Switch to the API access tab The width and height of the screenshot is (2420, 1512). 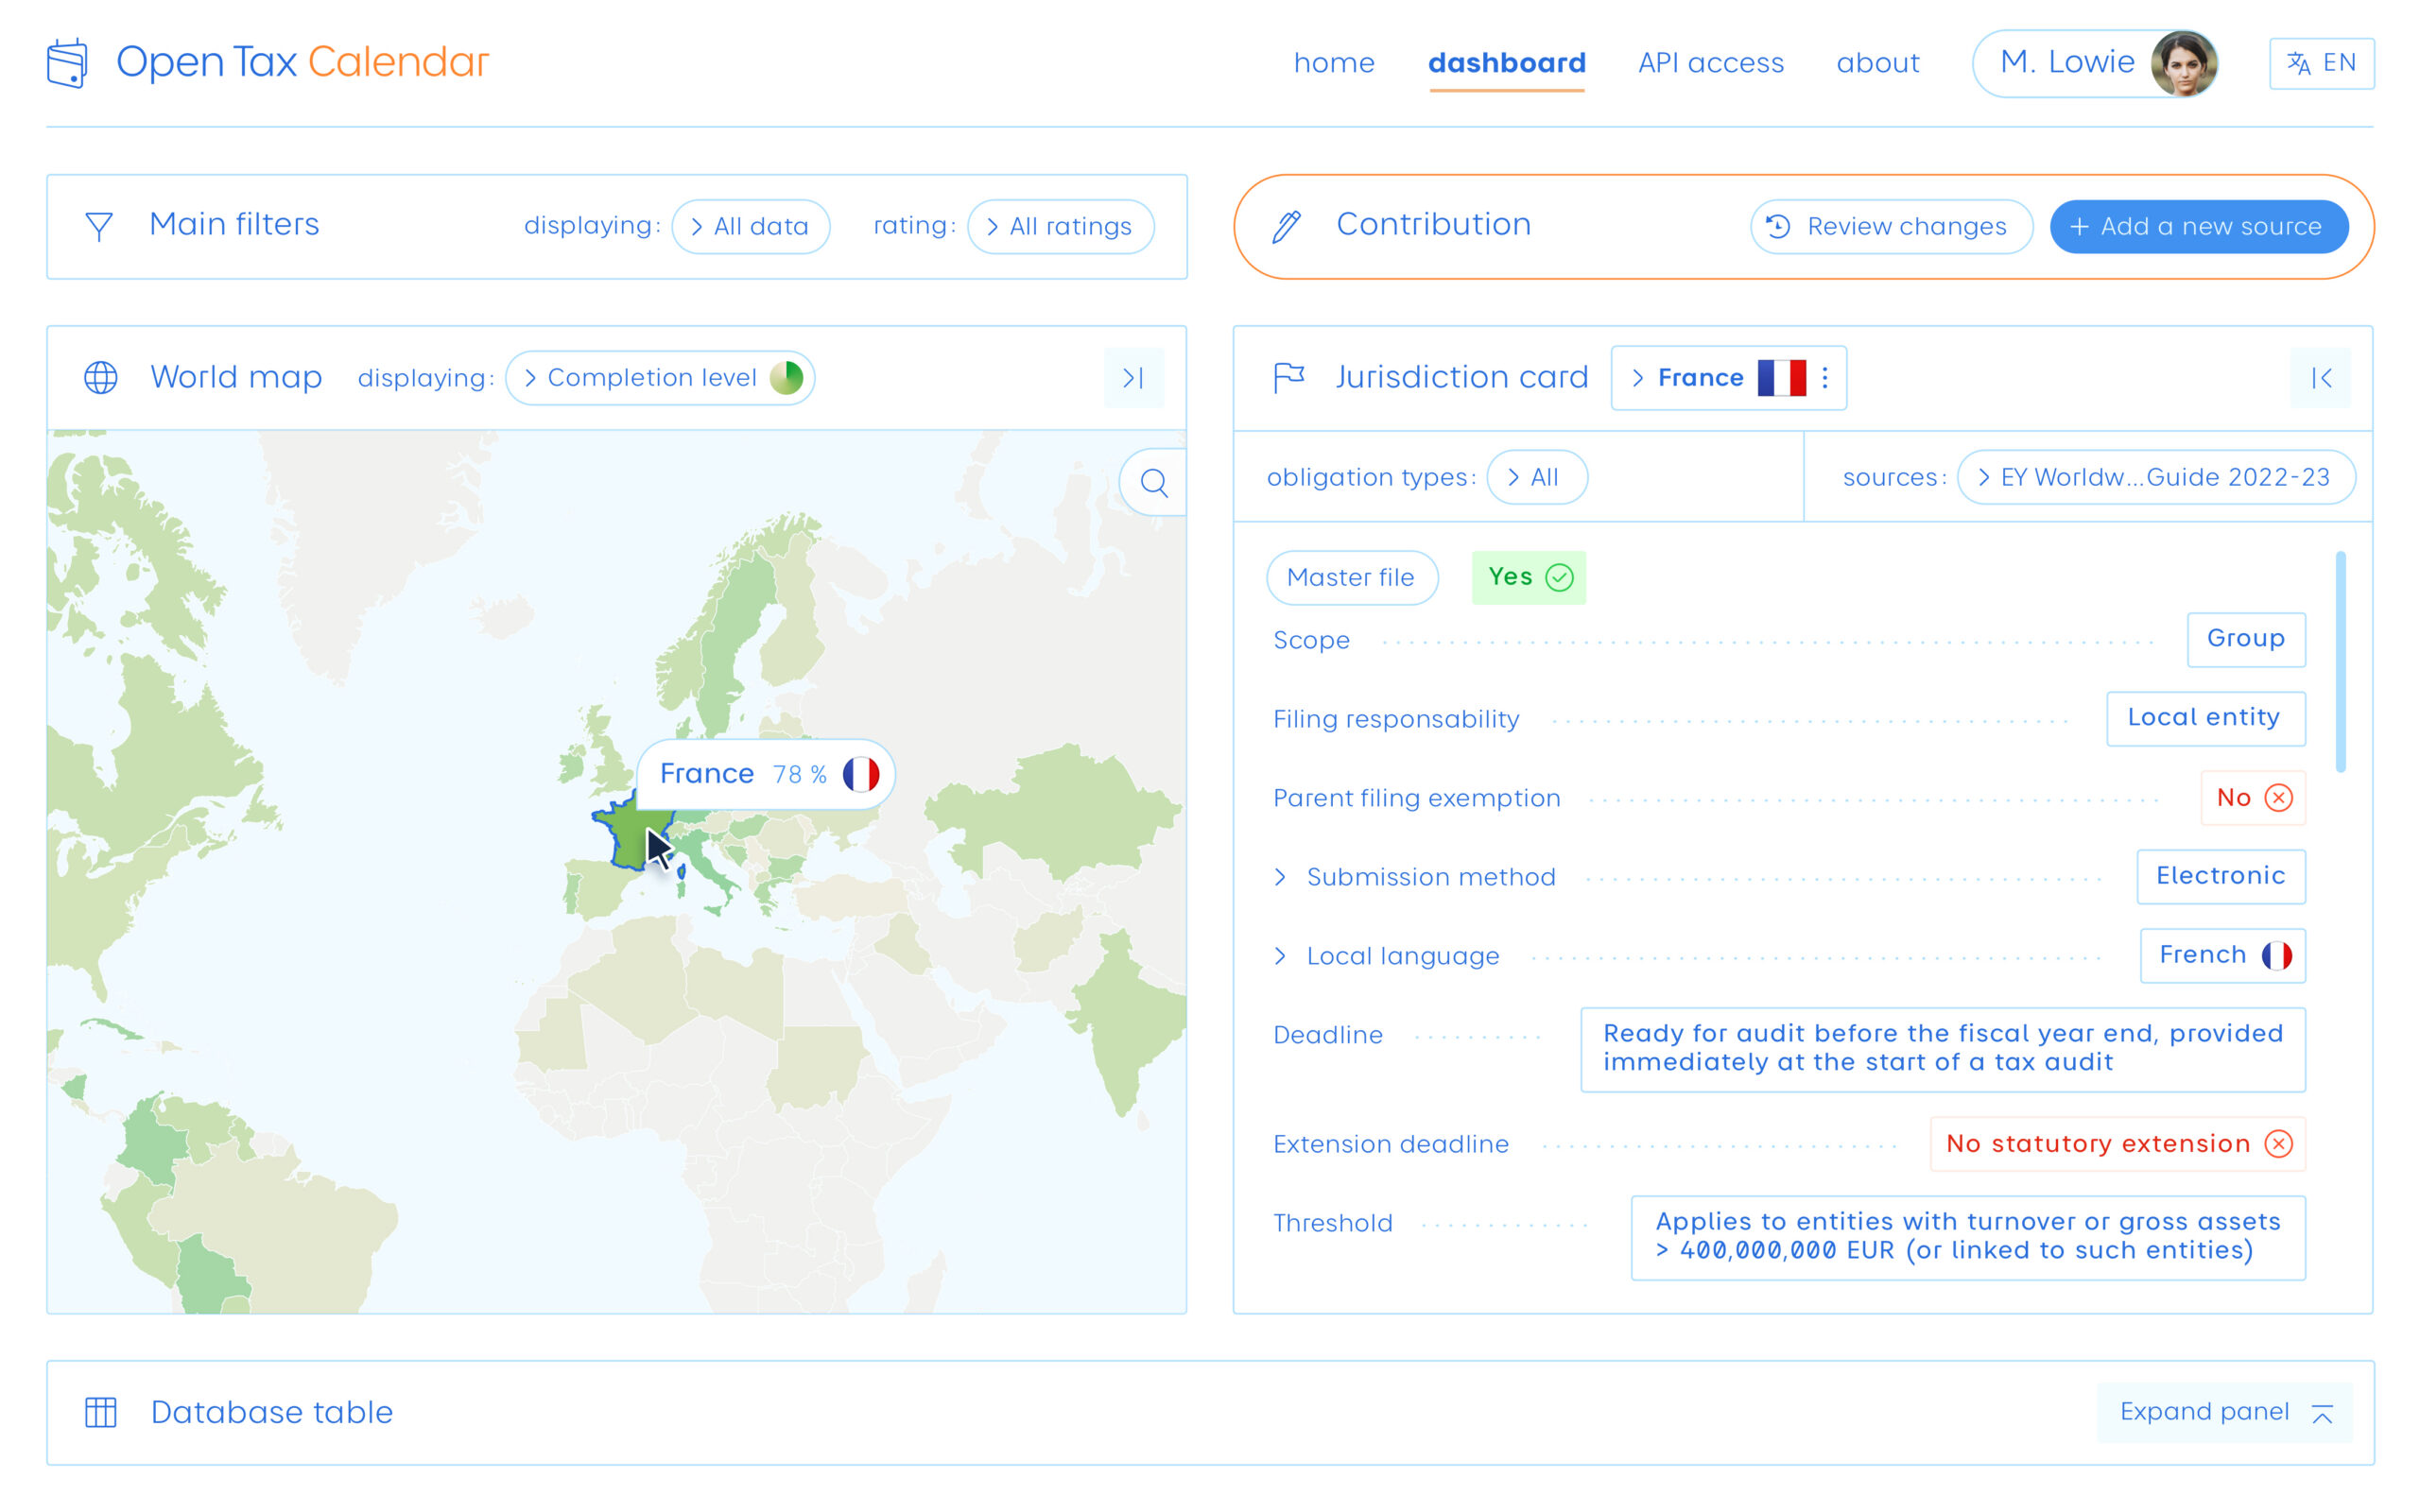coord(1711,63)
